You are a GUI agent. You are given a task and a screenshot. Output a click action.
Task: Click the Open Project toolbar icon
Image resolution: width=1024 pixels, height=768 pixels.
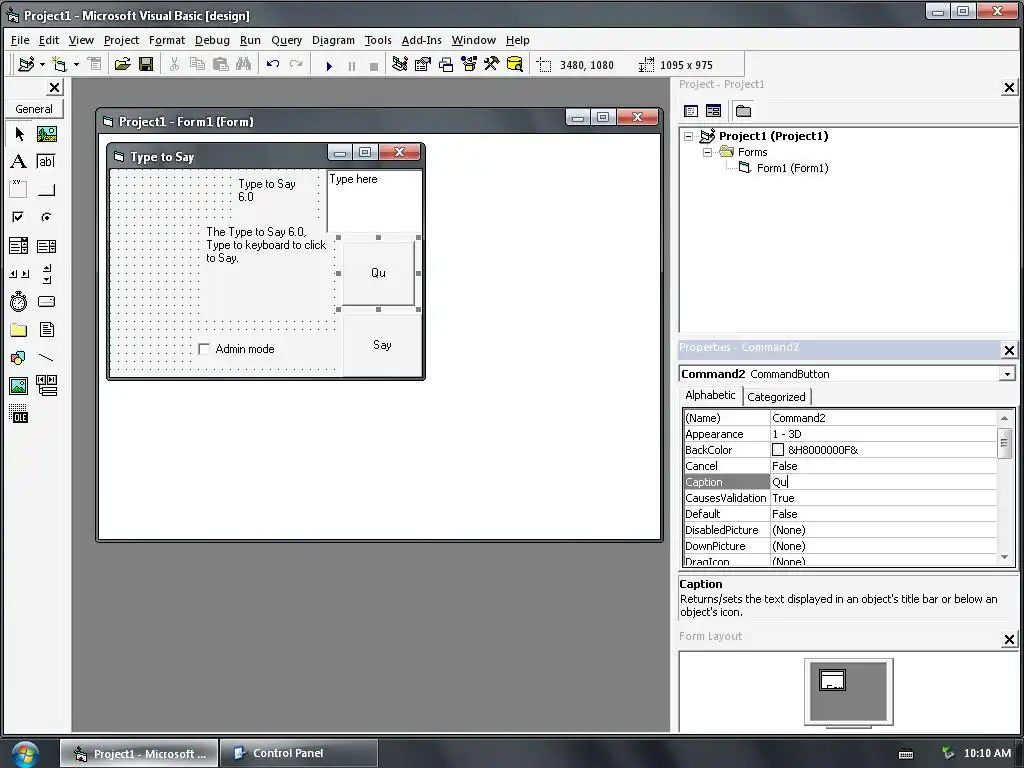coord(122,64)
